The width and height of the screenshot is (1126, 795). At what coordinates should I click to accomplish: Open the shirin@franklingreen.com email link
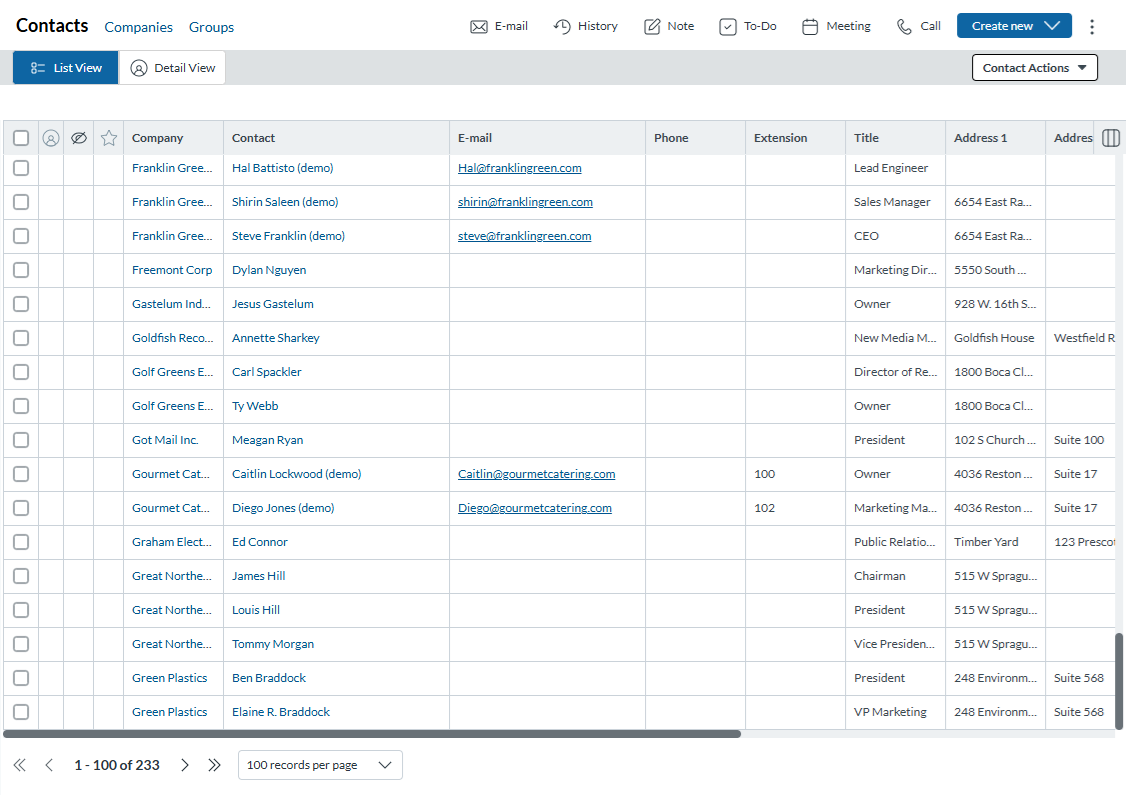coord(525,202)
